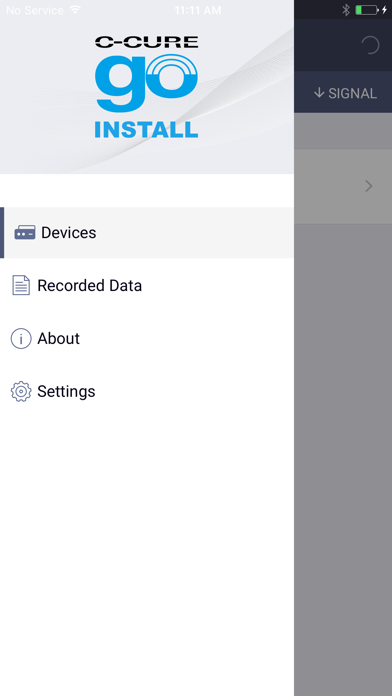
Task: Tap the loading spinner icon at top right
Action: (x=370, y=45)
